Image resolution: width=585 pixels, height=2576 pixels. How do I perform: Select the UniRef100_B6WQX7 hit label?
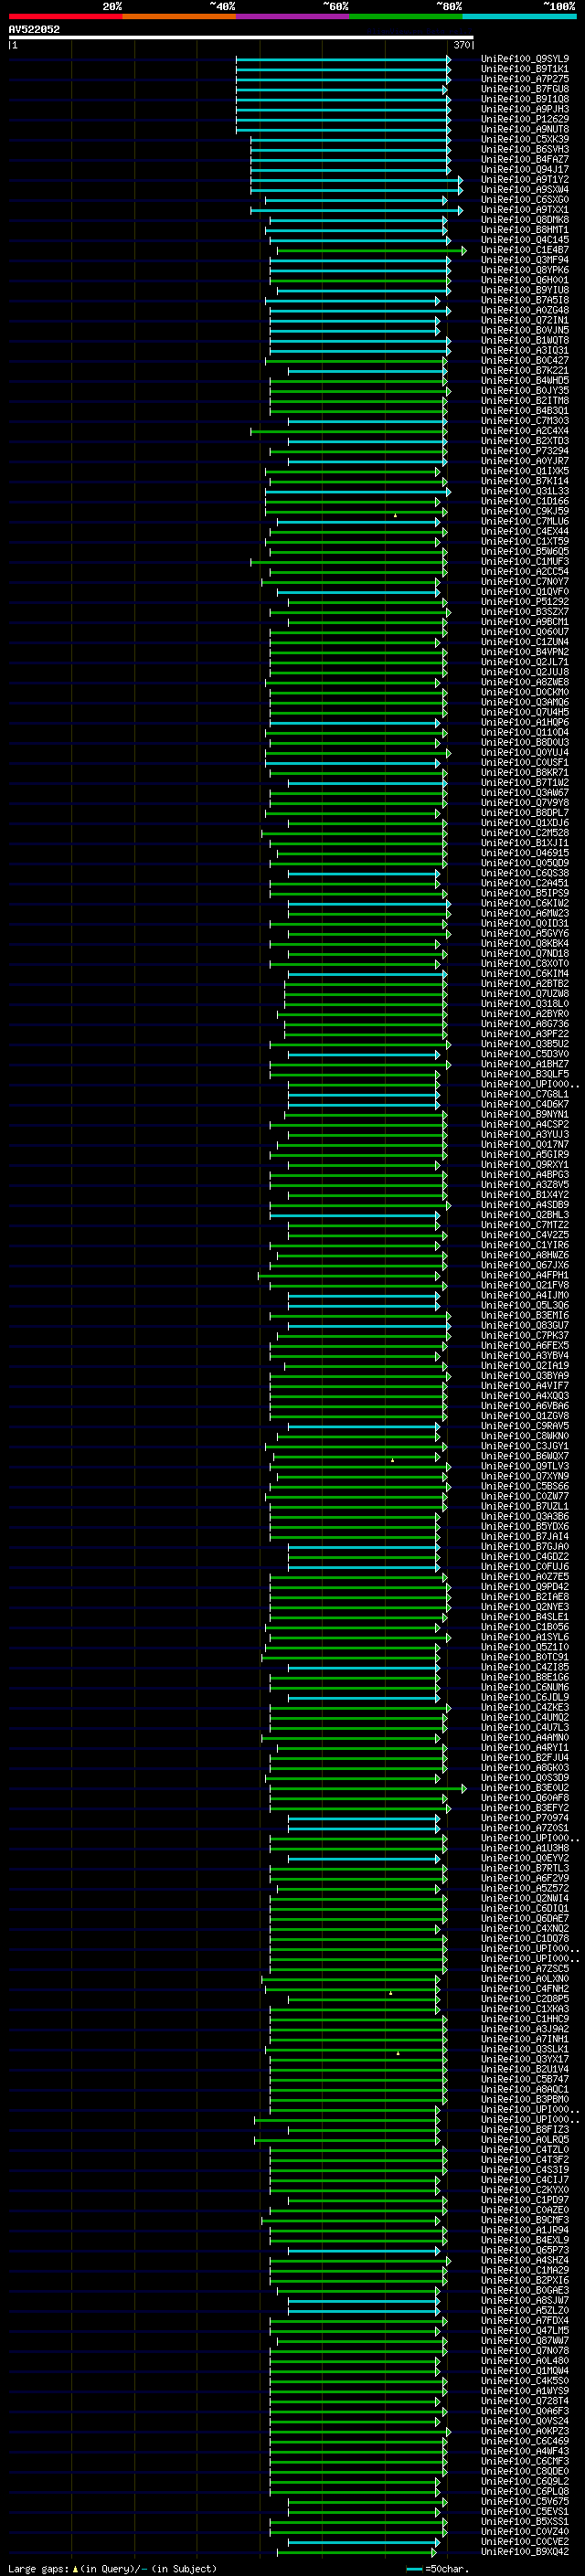tap(525, 1456)
